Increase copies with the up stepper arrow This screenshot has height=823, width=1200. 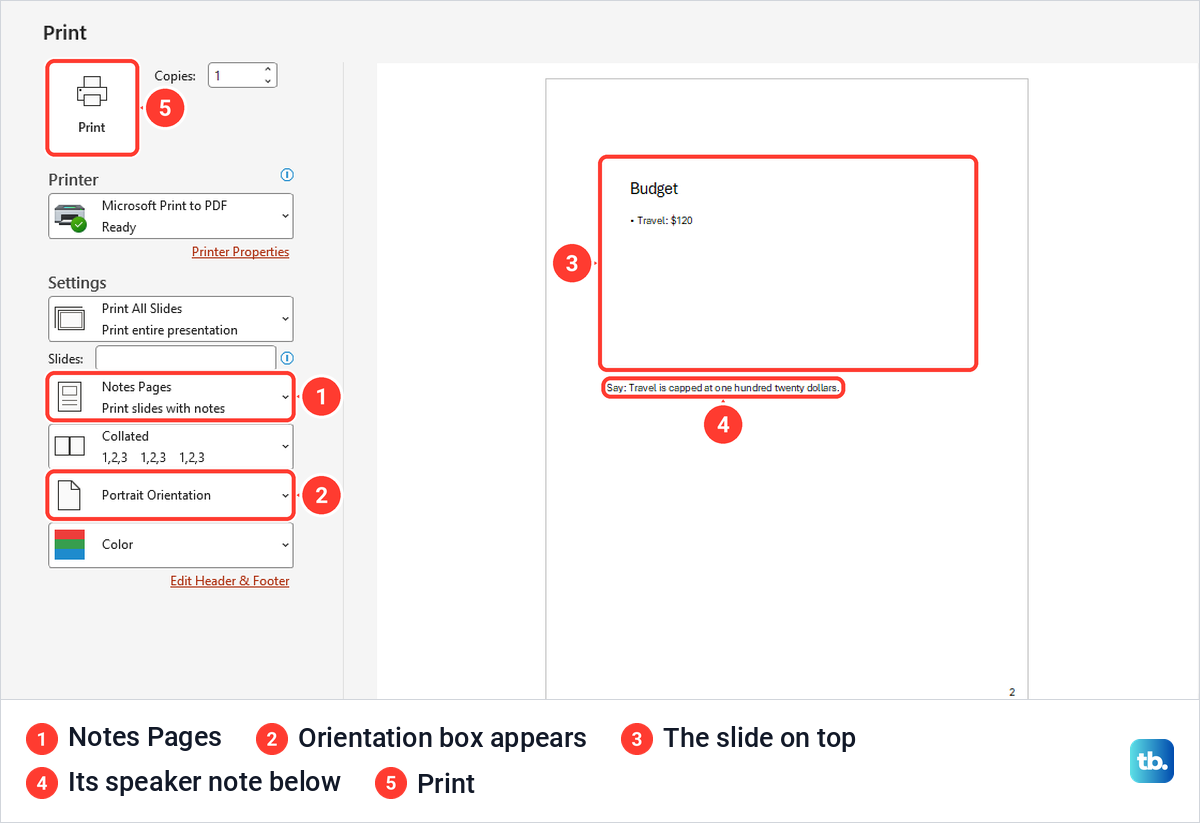point(268,69)
